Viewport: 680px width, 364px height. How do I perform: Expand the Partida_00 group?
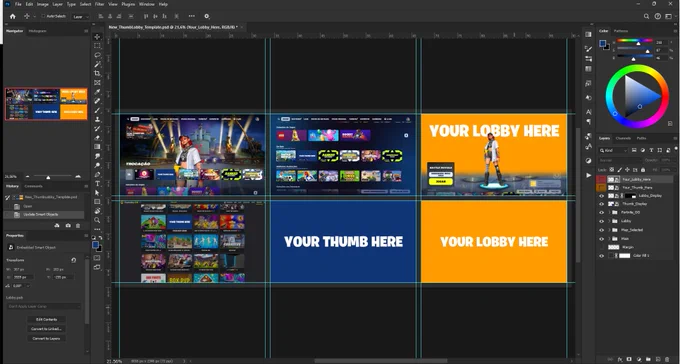(x=609, y=213)
